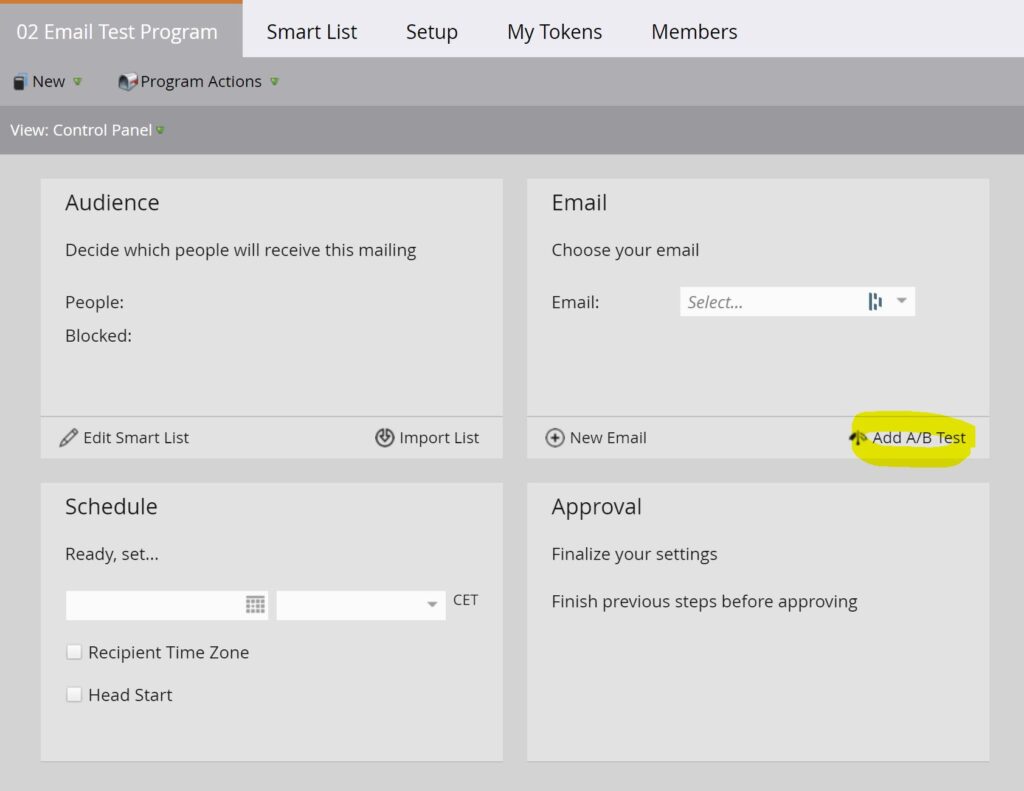Enable the Recipient Time Zone checkbox

pyautogui.click(x=74, y=652)
